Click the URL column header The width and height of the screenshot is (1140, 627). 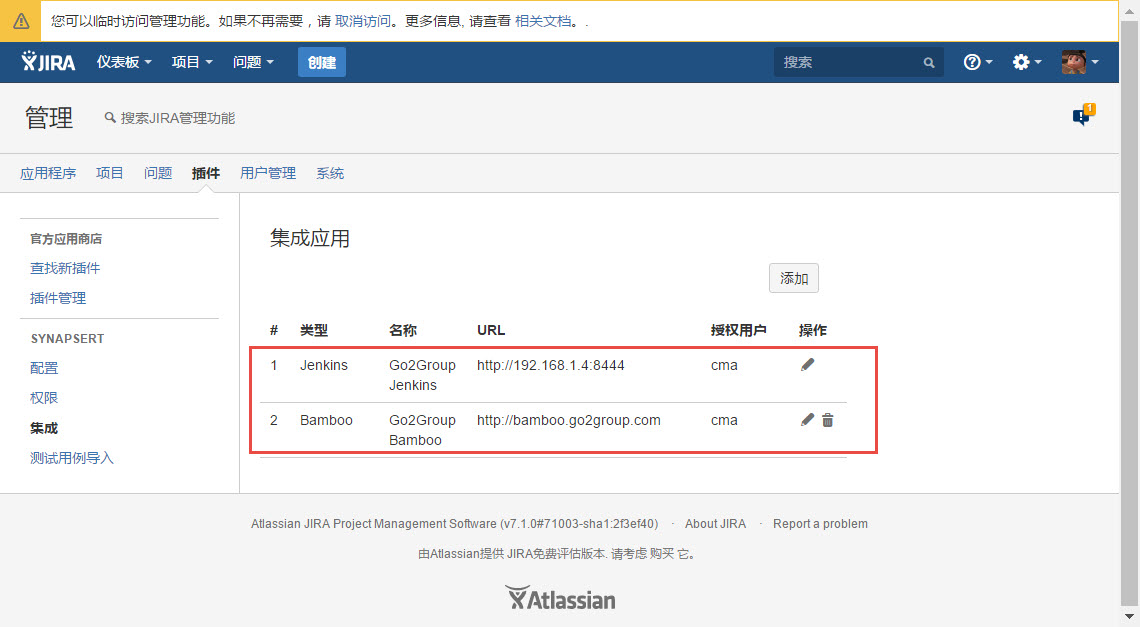click(x=491, y=330)
